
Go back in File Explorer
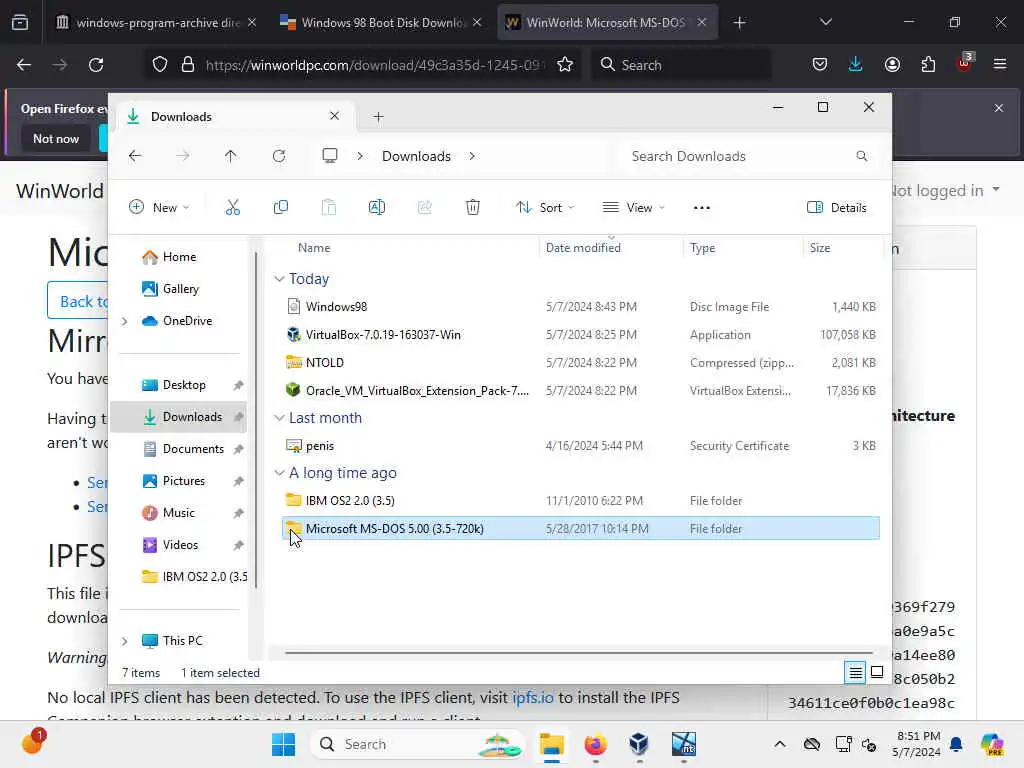click(x=135, y=156)
